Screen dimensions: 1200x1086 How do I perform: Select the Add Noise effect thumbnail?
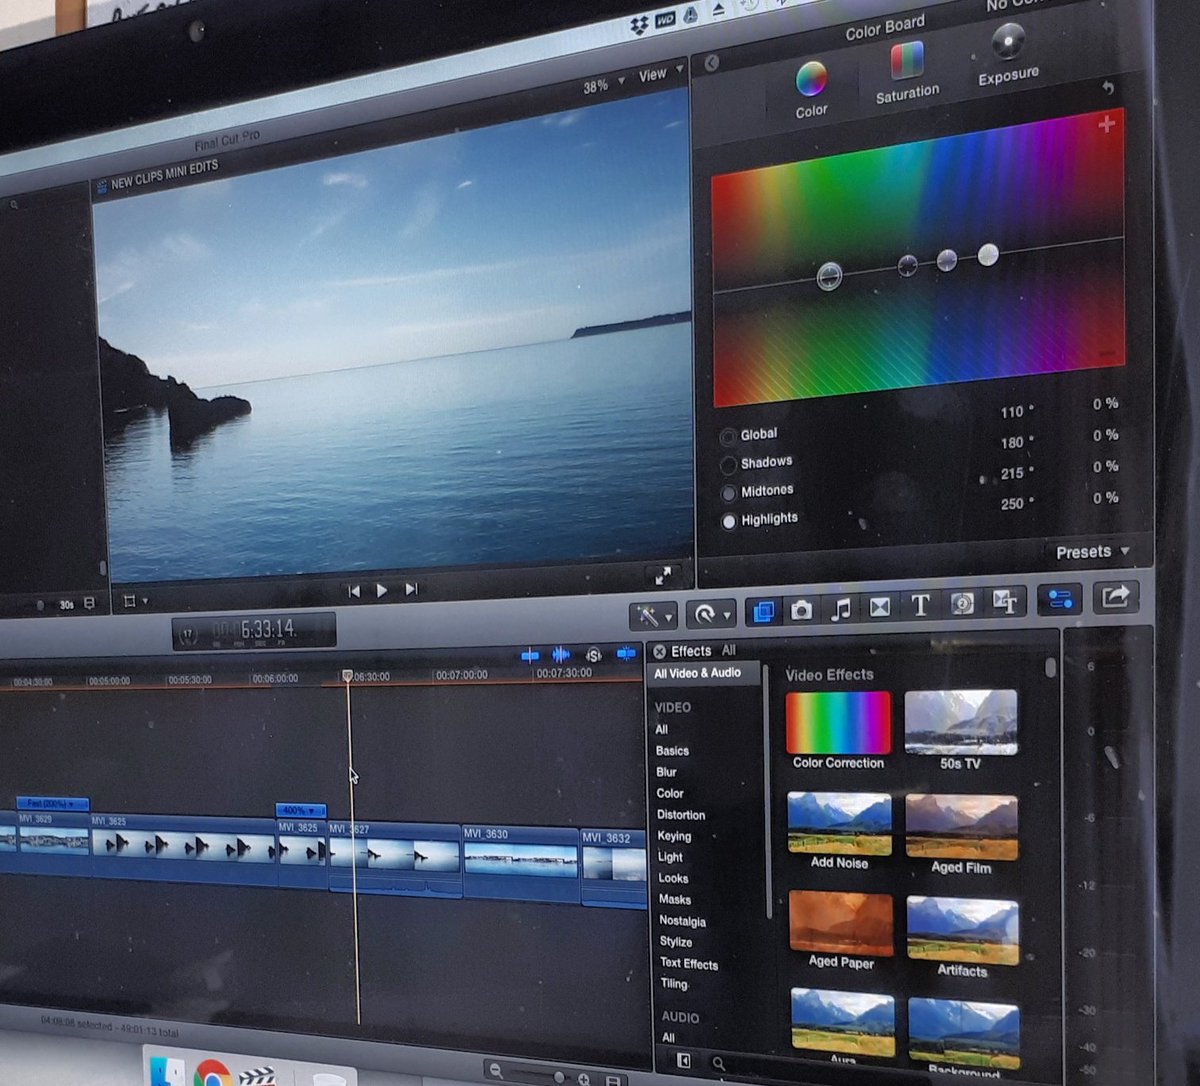[839, 823]
